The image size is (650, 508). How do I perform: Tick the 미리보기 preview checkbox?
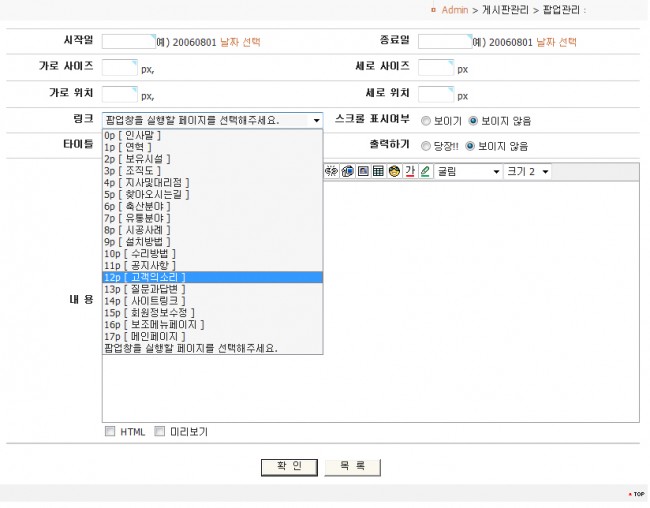(160, 432)
